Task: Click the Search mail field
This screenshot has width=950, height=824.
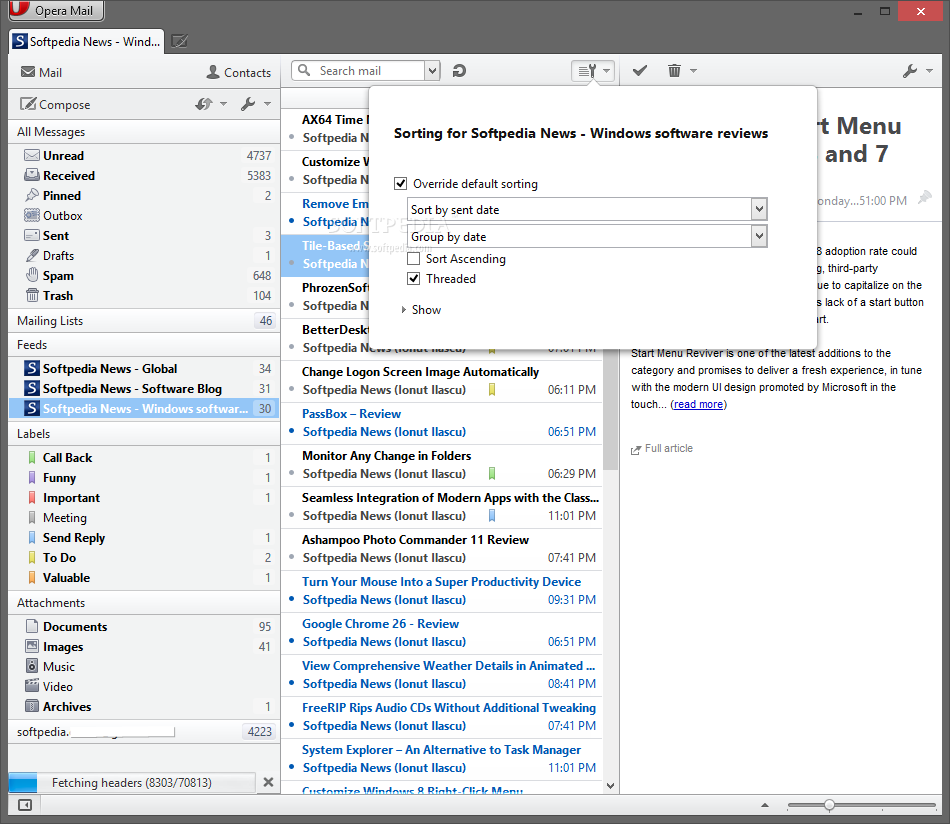Action: (359, 71)
